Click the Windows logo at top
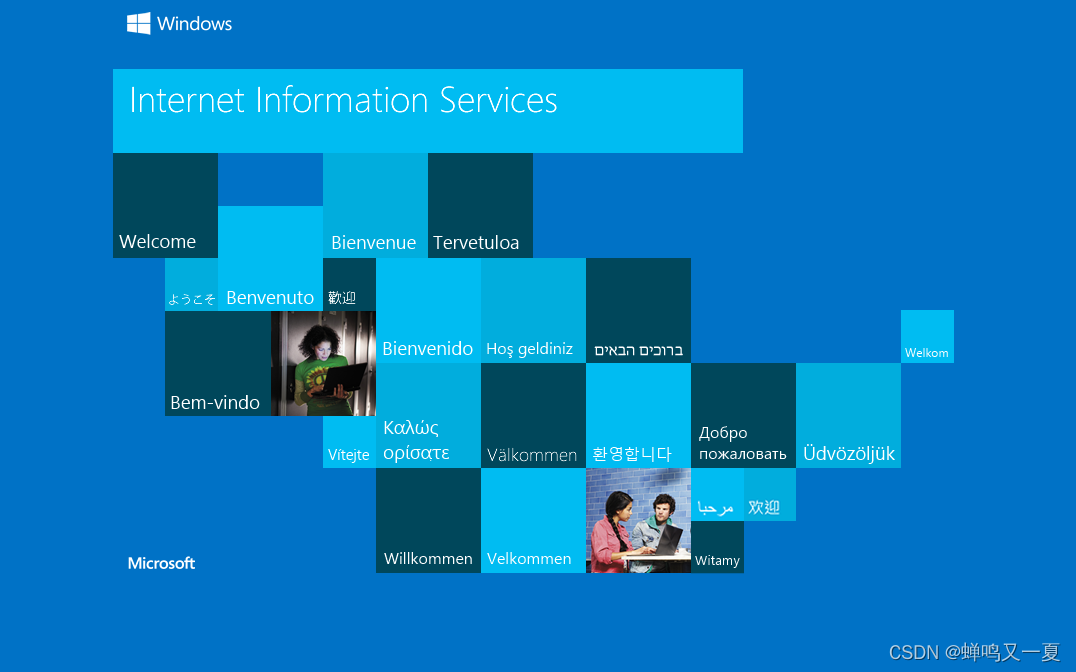Viewport: 1076px width, 672px height. coord(180,23)
